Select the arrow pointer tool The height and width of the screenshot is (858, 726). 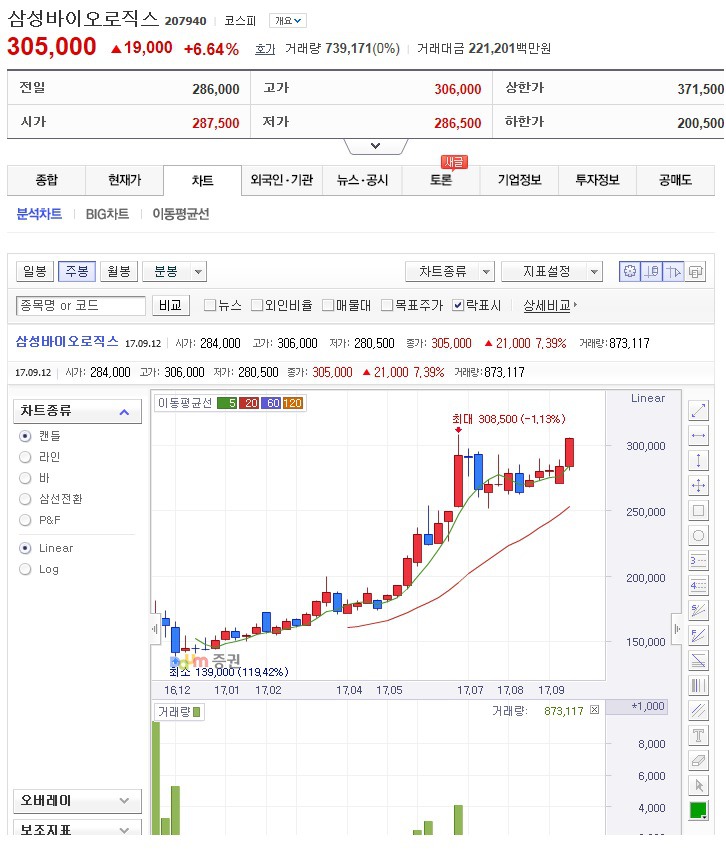coord(698,785)
